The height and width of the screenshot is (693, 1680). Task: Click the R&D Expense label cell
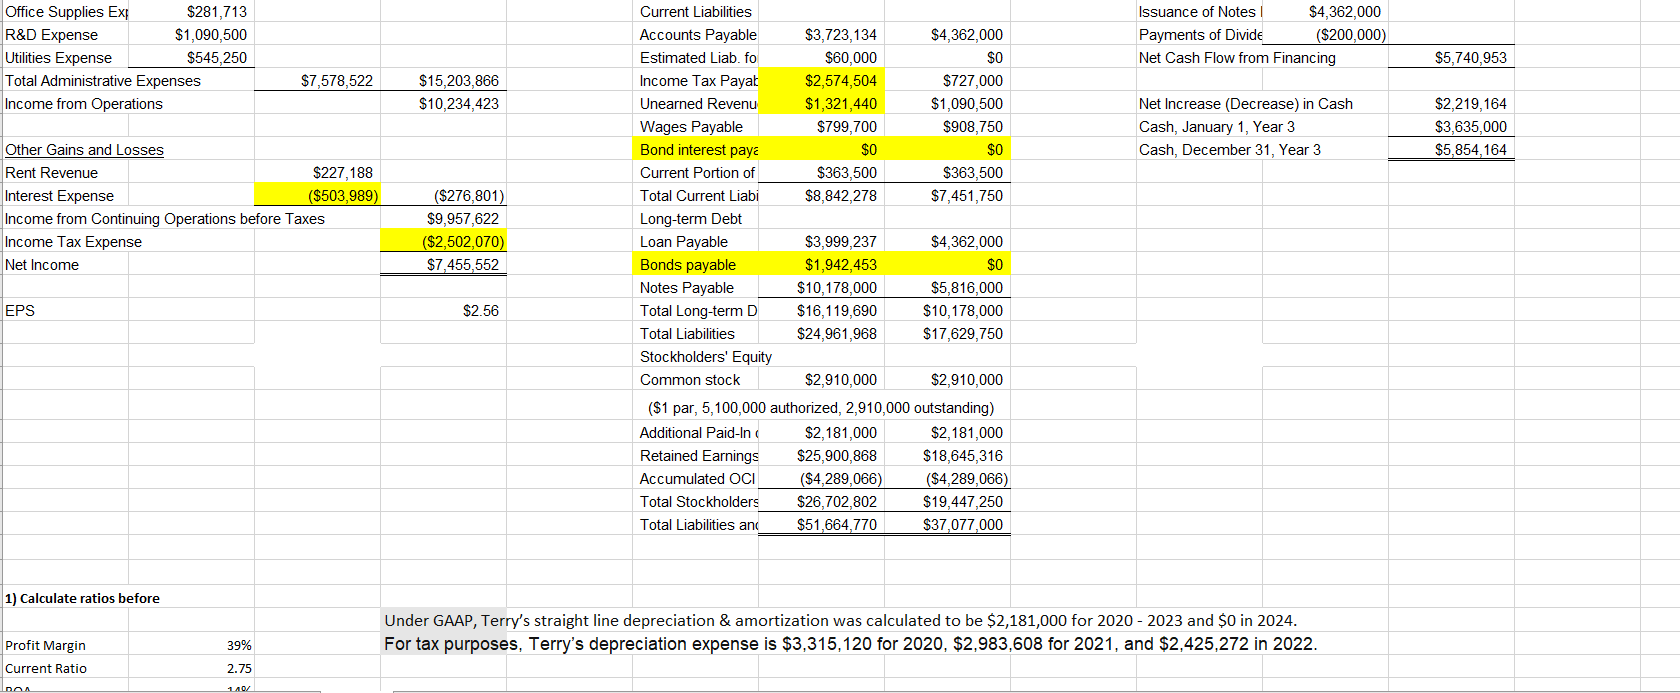[x=52, y=35]
